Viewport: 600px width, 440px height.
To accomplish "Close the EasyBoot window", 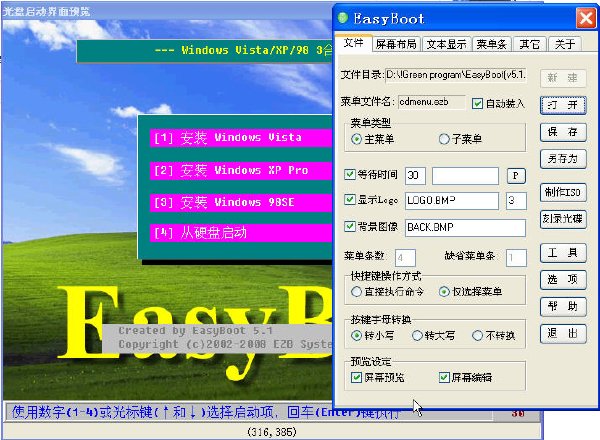I will coord(586,18).
